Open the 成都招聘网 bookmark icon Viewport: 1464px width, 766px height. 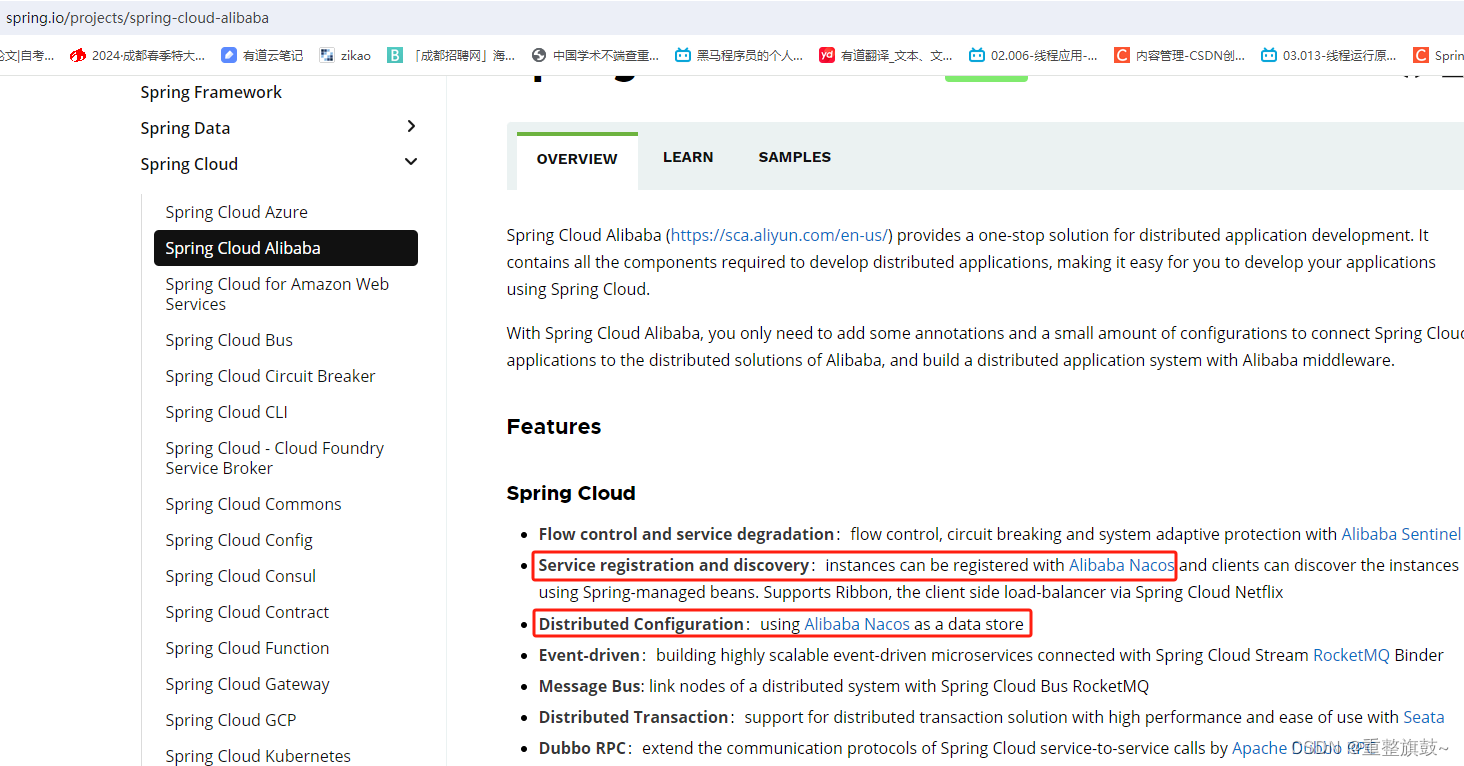click(395, 56)
